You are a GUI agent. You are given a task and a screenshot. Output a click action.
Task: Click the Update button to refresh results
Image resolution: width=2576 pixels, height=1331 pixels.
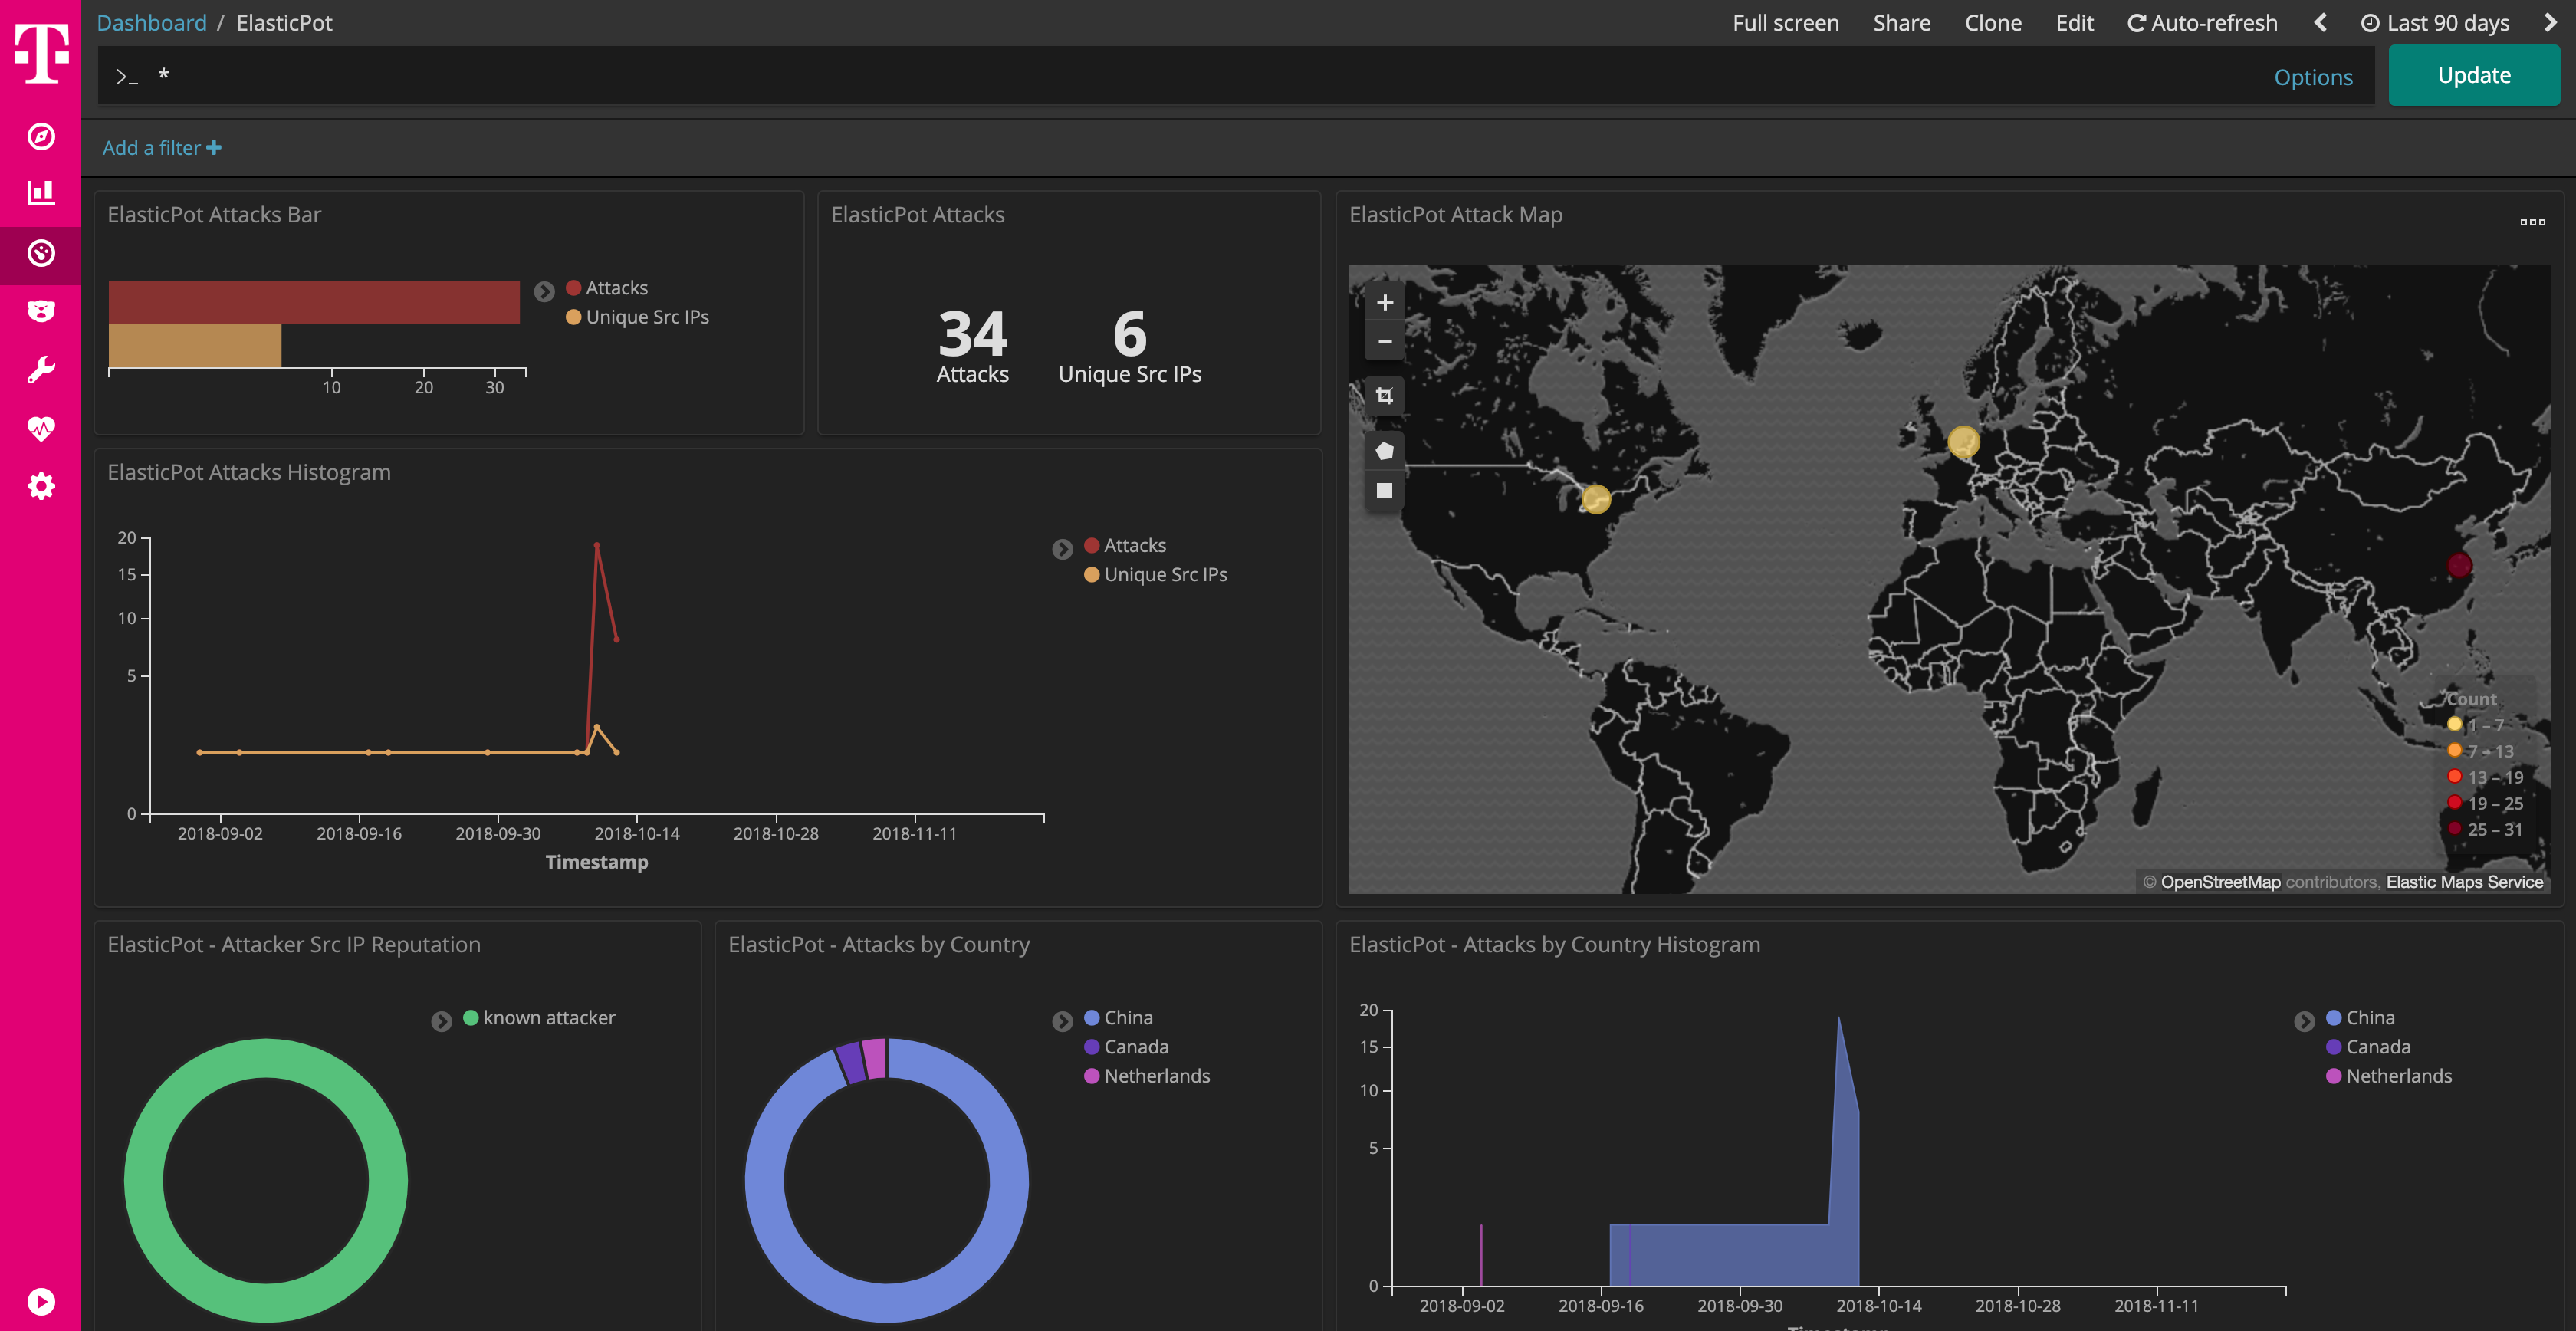point(2473,74)
